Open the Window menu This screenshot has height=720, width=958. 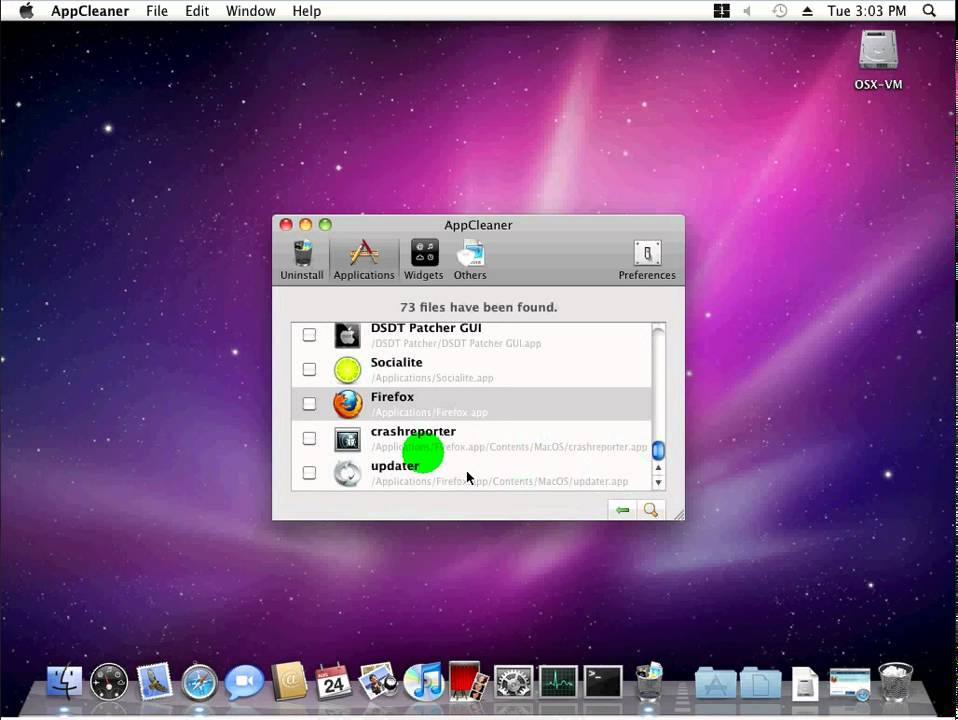pyautogui.click(x=250, y=11)
